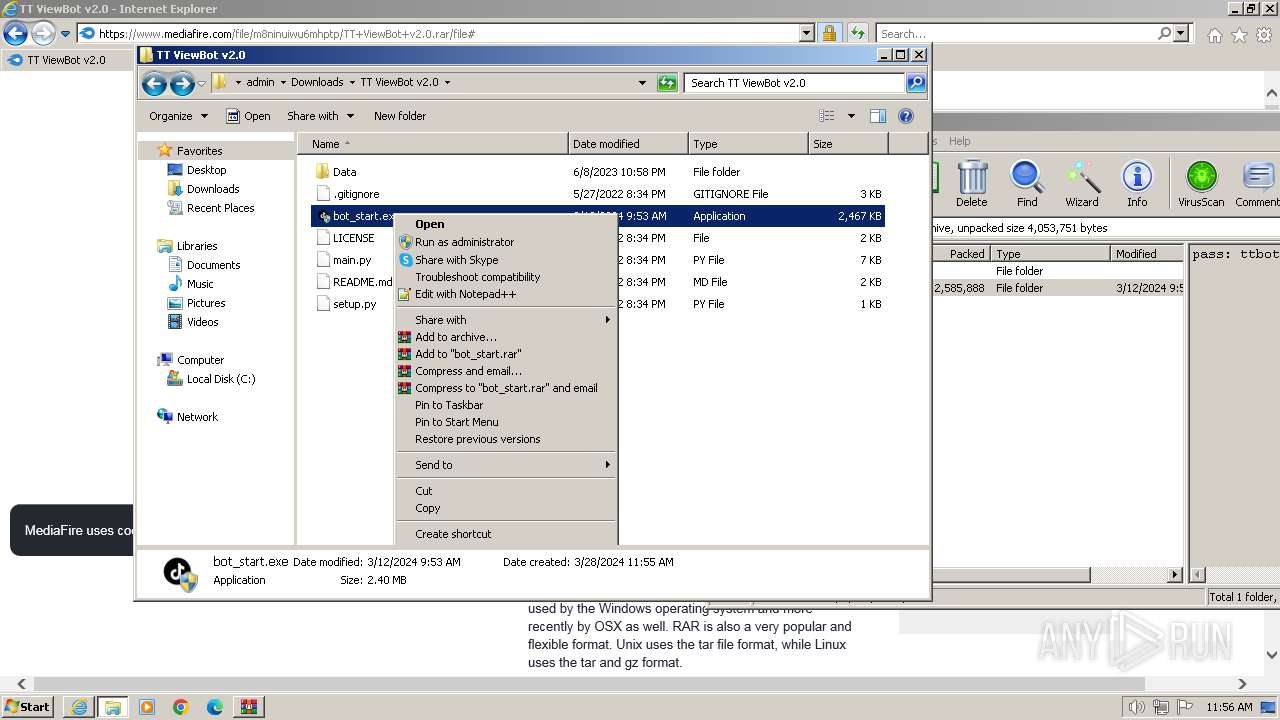Click the New folder button

click(399, 116)
